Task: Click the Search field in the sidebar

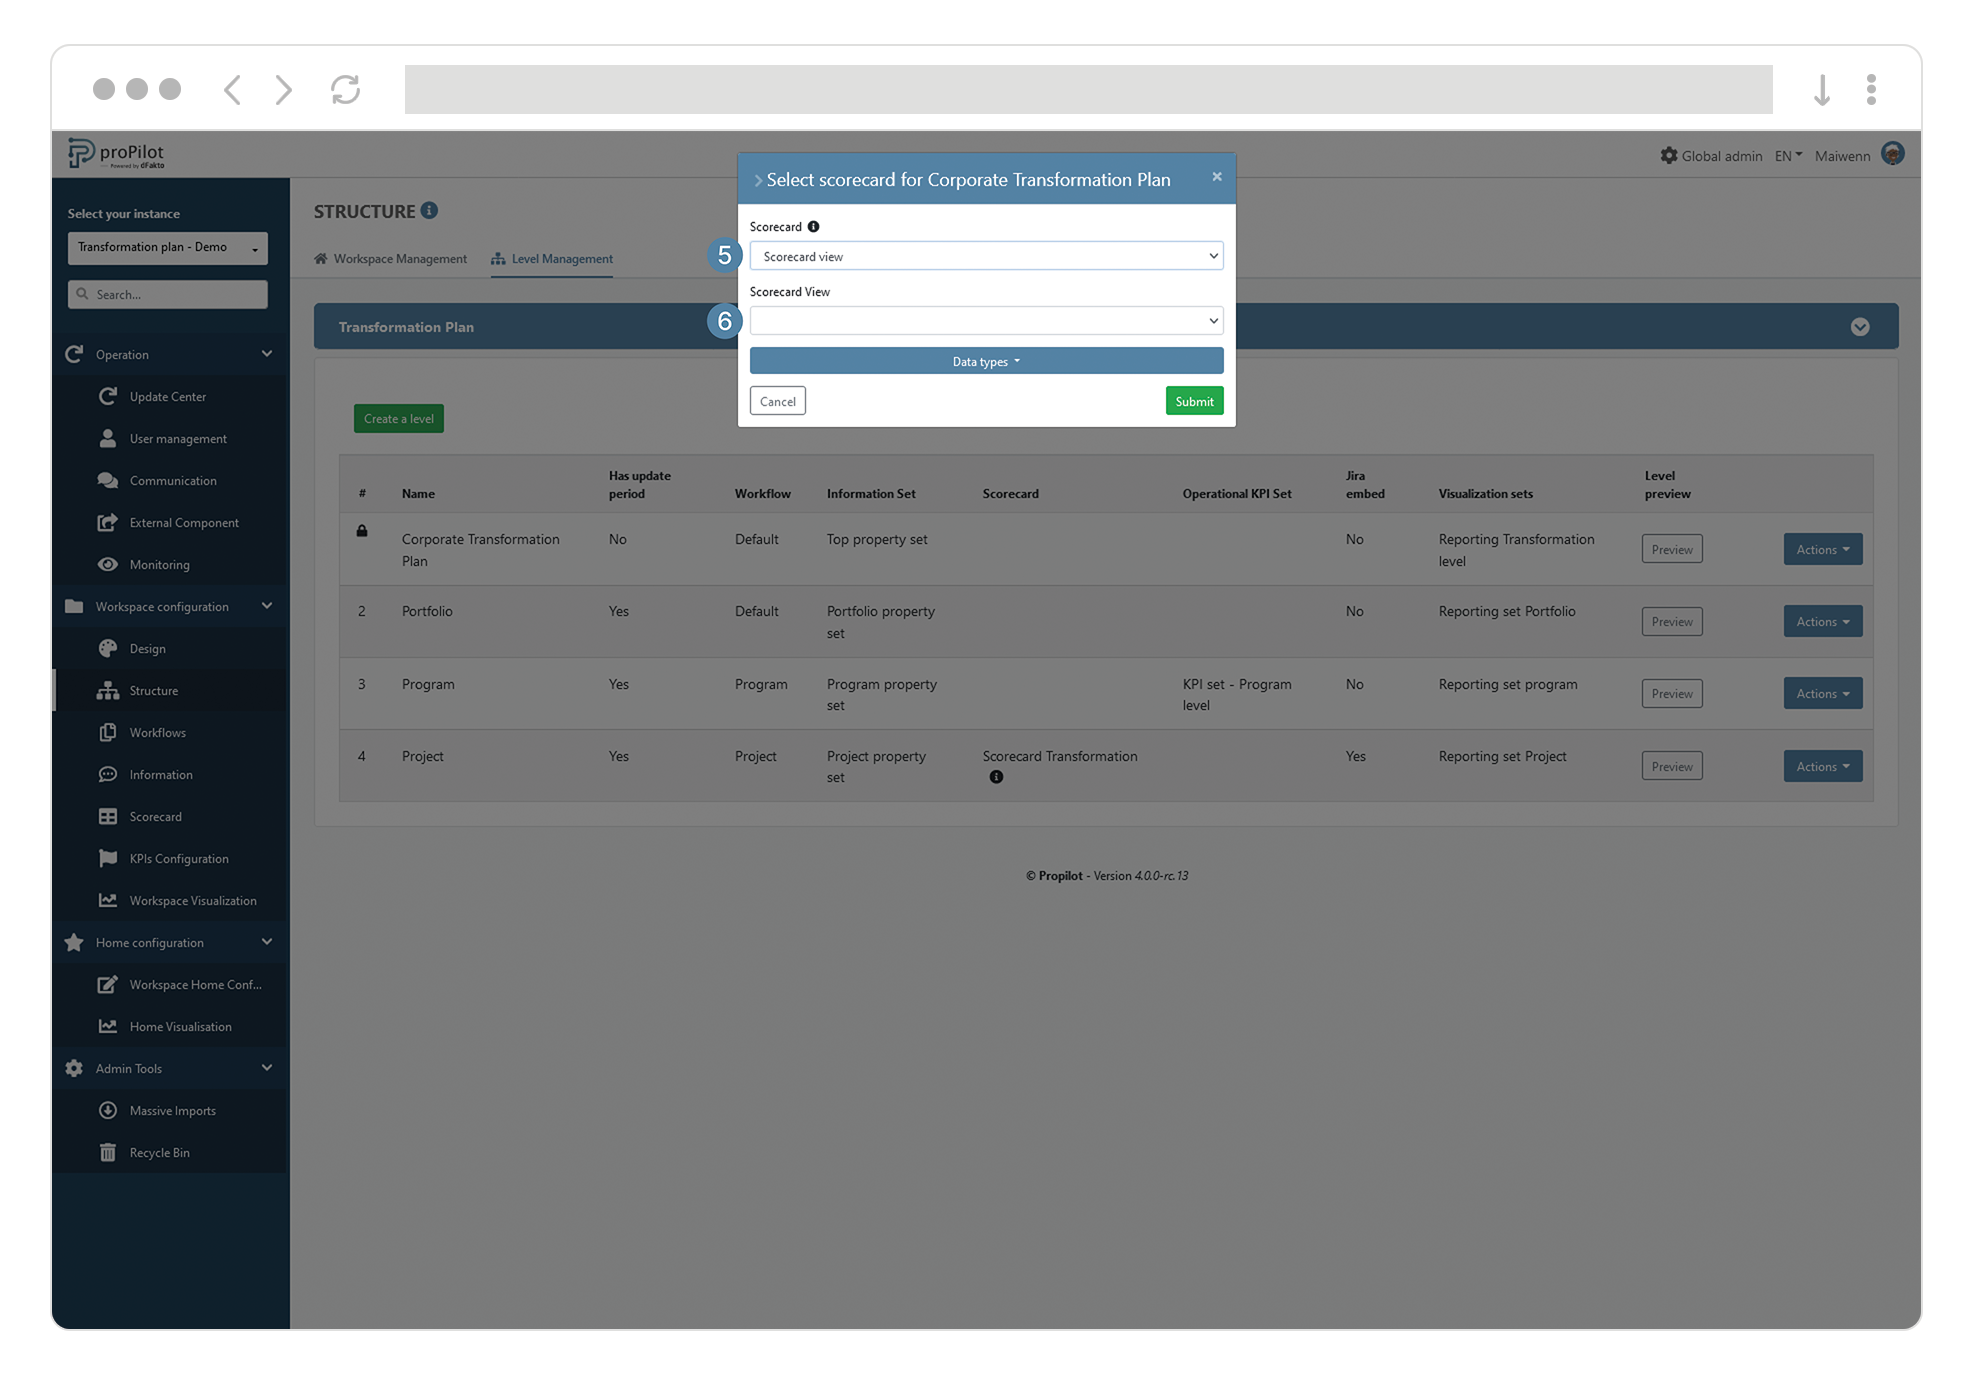Action: coord(167,294)
